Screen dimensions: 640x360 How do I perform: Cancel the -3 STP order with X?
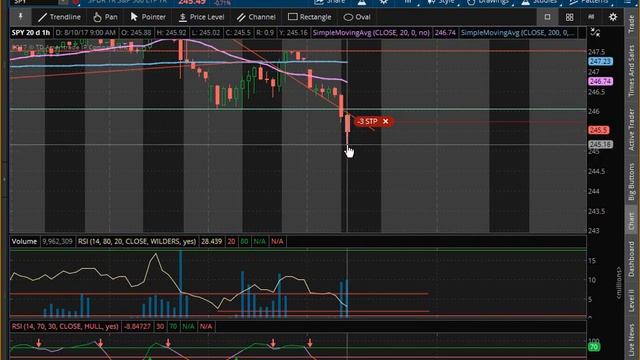tap(385, 121)
